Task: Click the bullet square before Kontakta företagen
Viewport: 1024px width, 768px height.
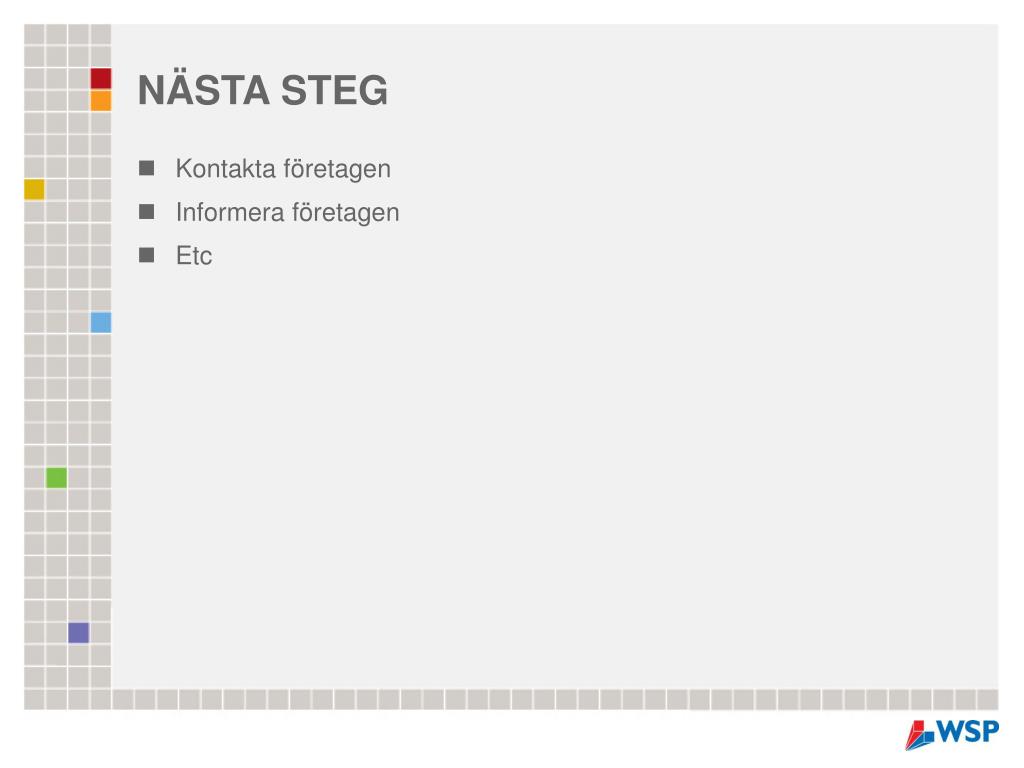Action: tap(146, 168)
